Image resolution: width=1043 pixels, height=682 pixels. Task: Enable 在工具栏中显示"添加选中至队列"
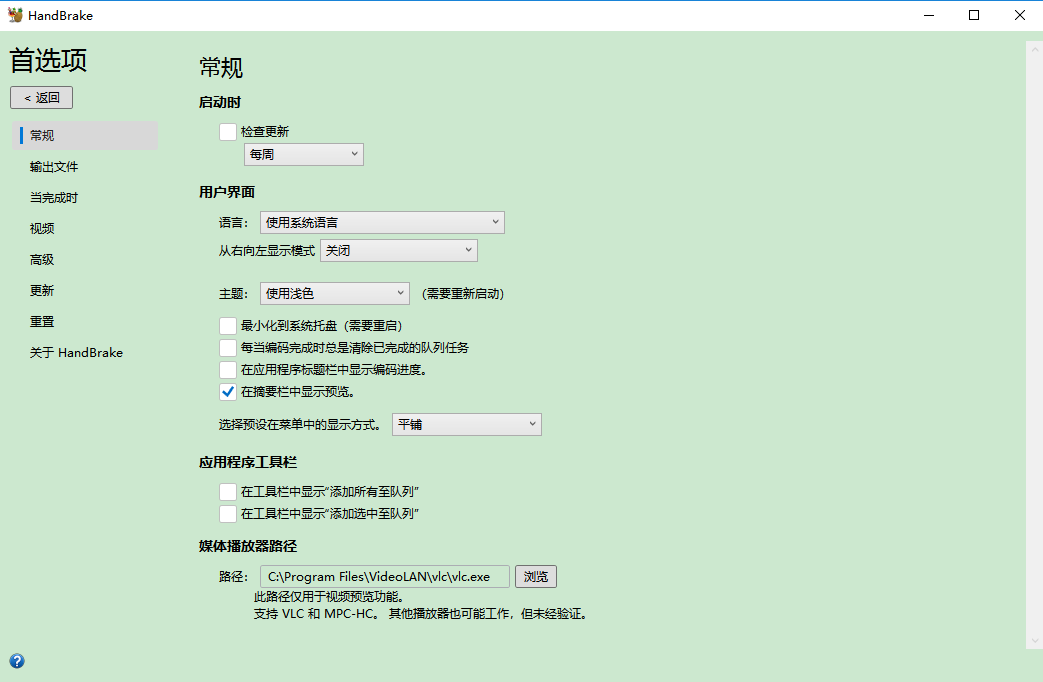(x=228, y=513)
